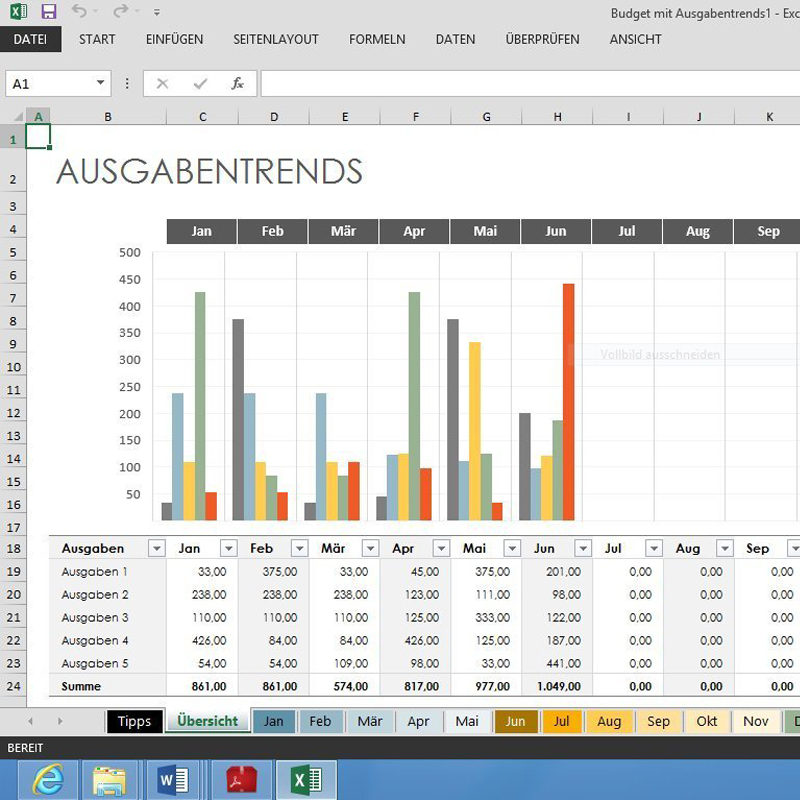
Task: Click the Cancel (X) icon in formula bar
Action: (x=162, y=83)
